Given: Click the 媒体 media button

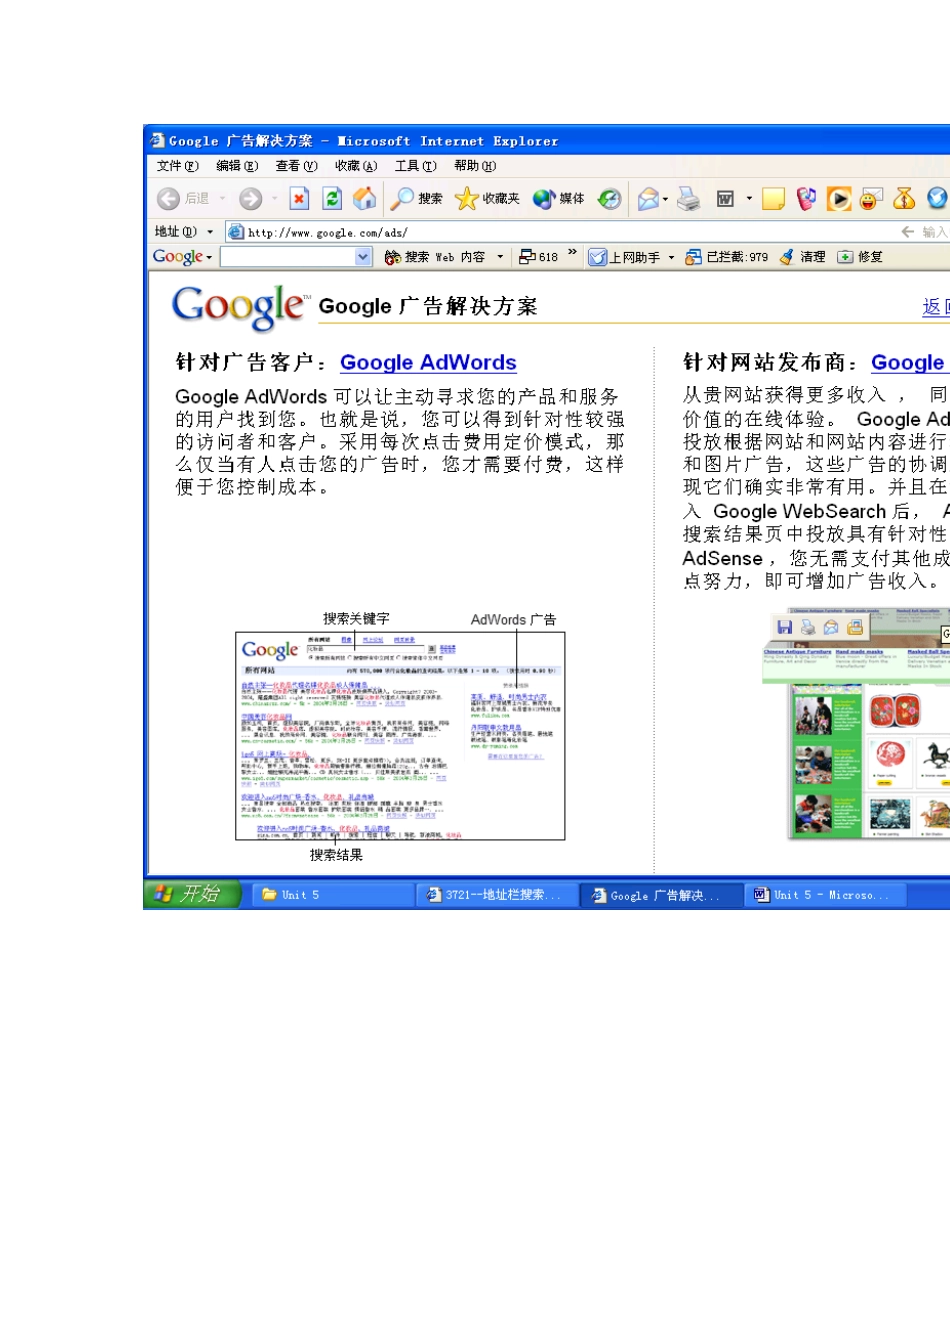Looking at the screenshot, I should (559, 199).
